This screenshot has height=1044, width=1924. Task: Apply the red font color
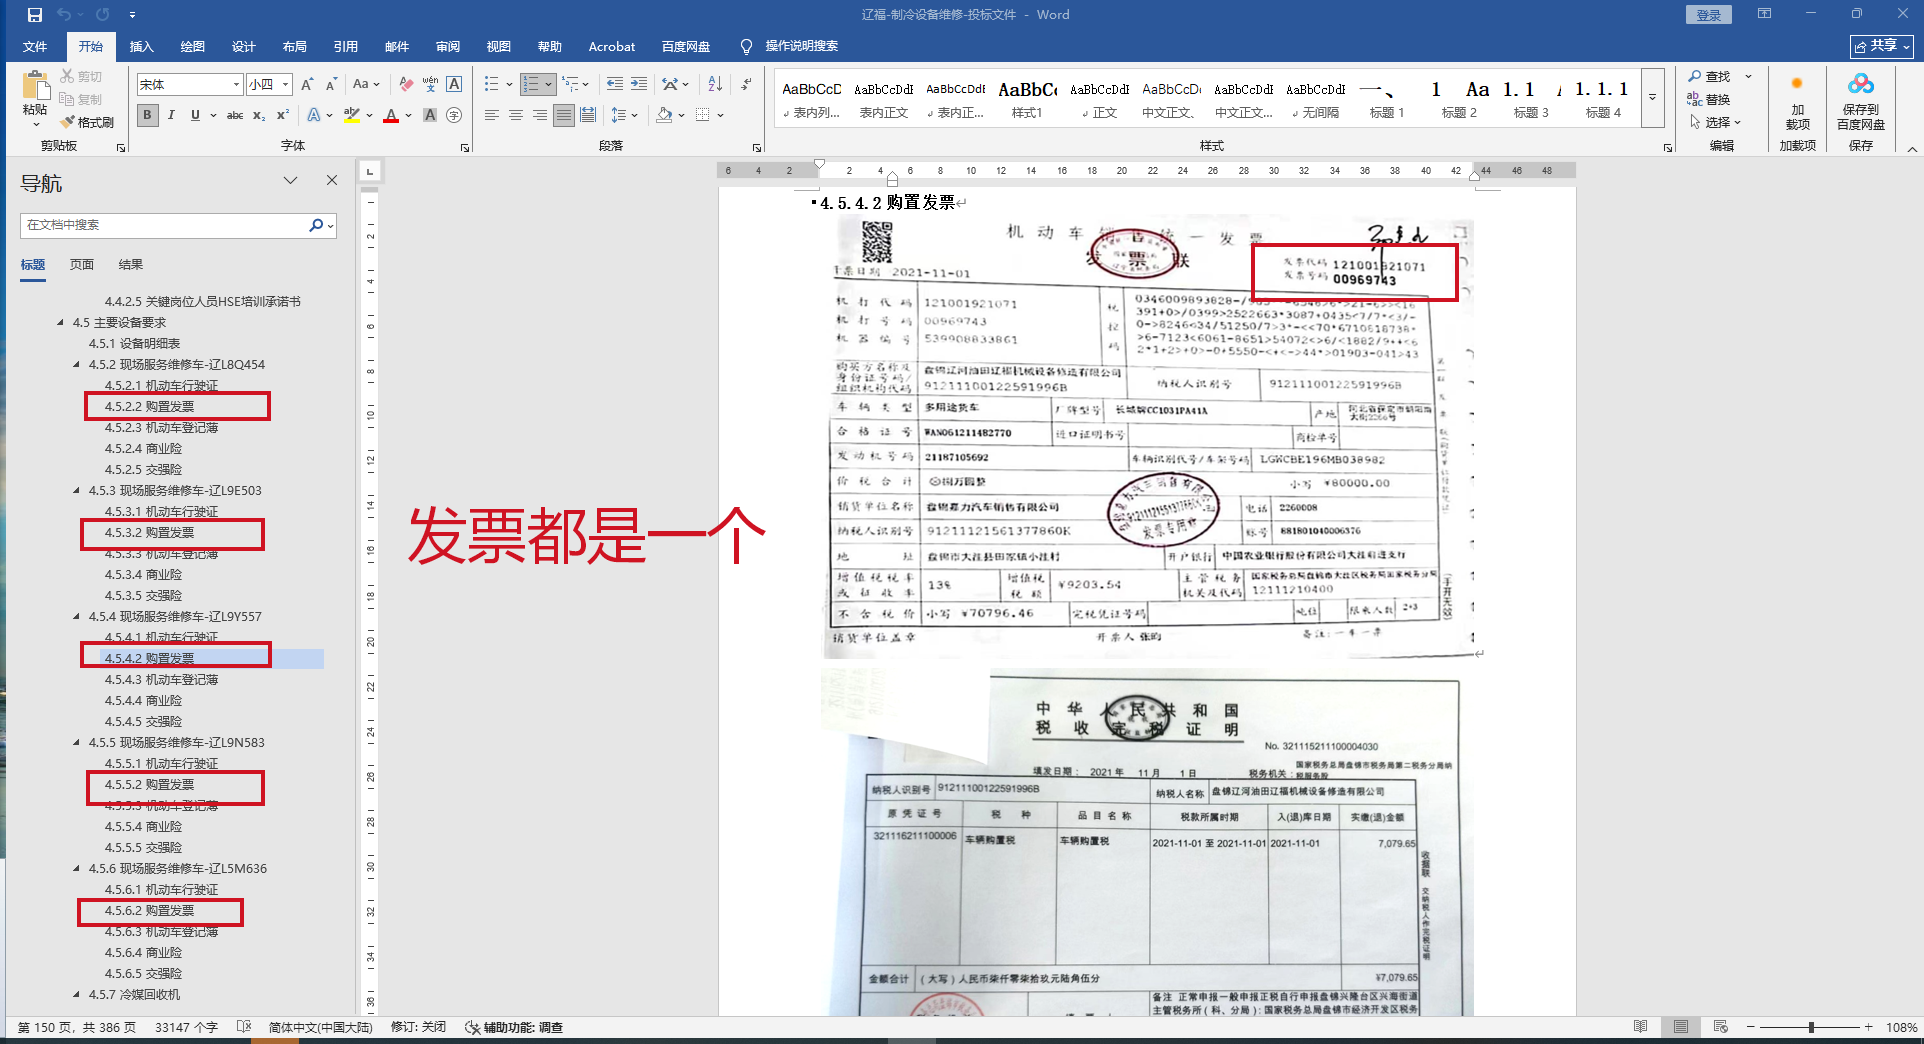tap(391, 115)
